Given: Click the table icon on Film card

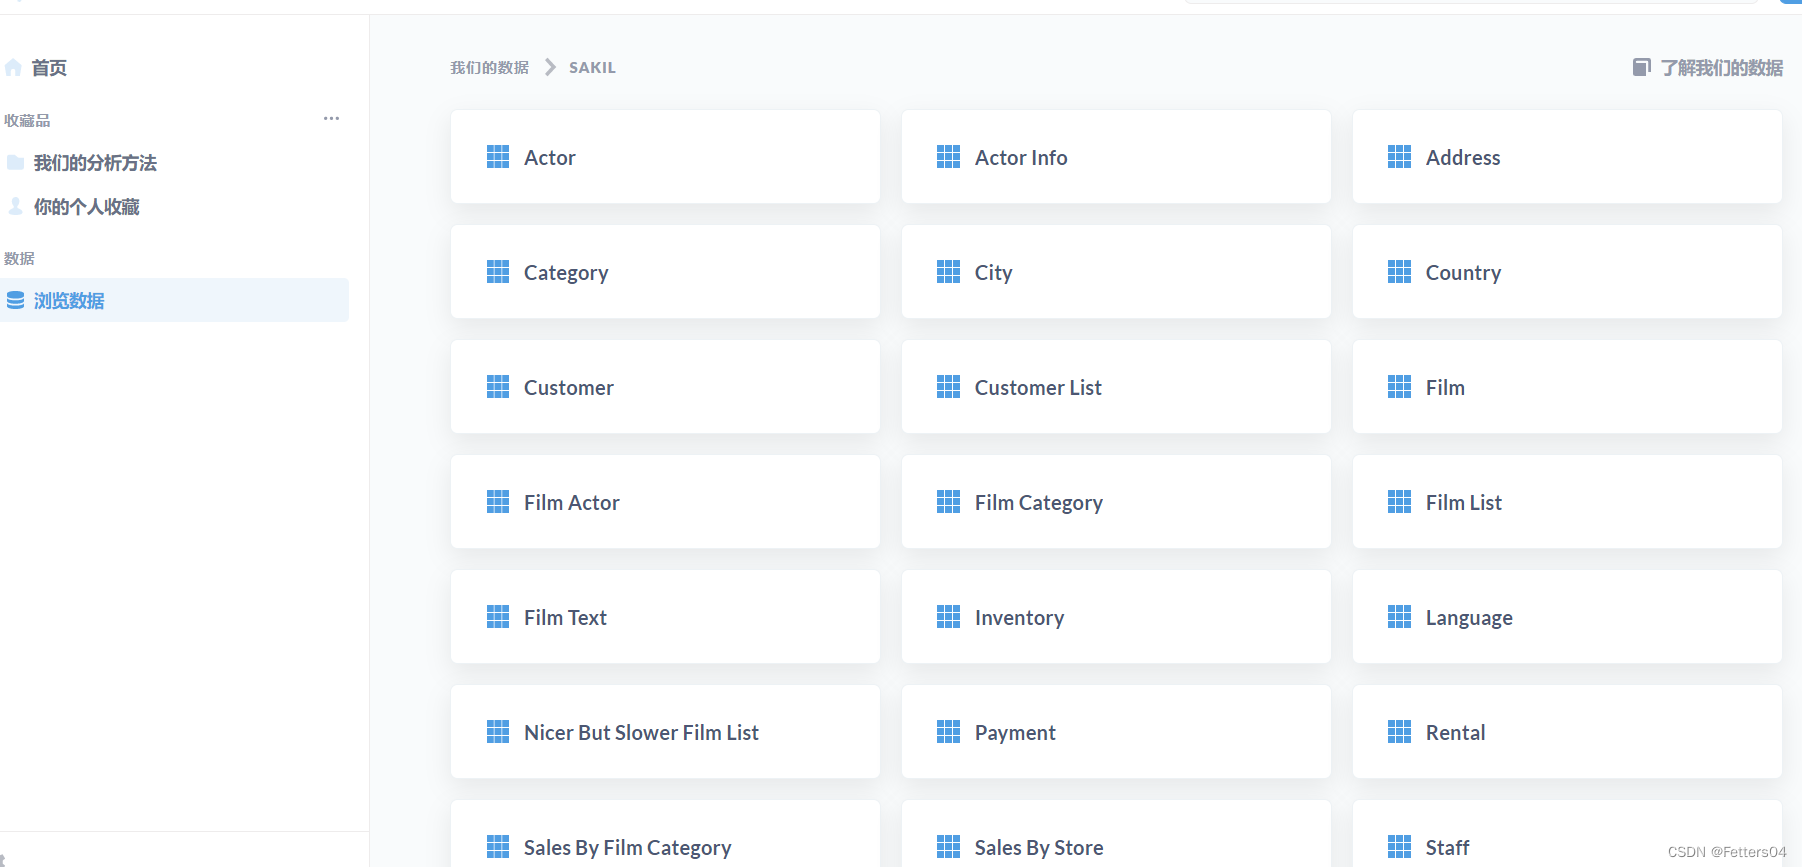Looking at the screenshot, I should [1399, 387].
